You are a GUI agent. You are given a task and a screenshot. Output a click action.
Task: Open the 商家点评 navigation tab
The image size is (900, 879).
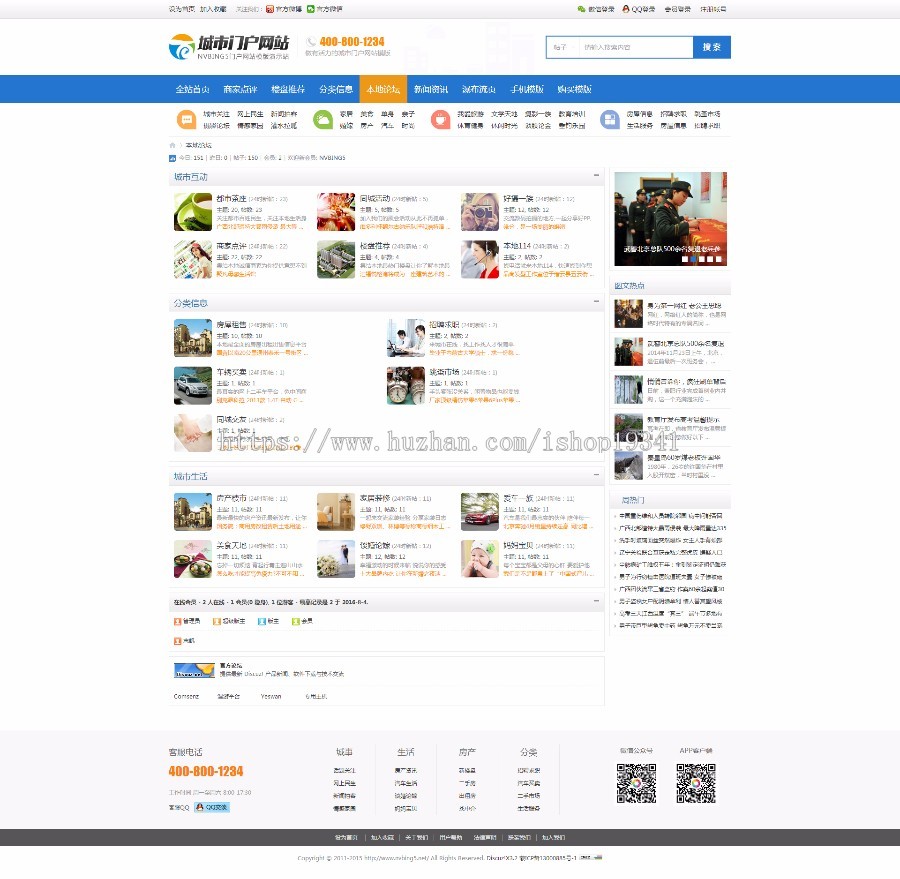(240, 89)
